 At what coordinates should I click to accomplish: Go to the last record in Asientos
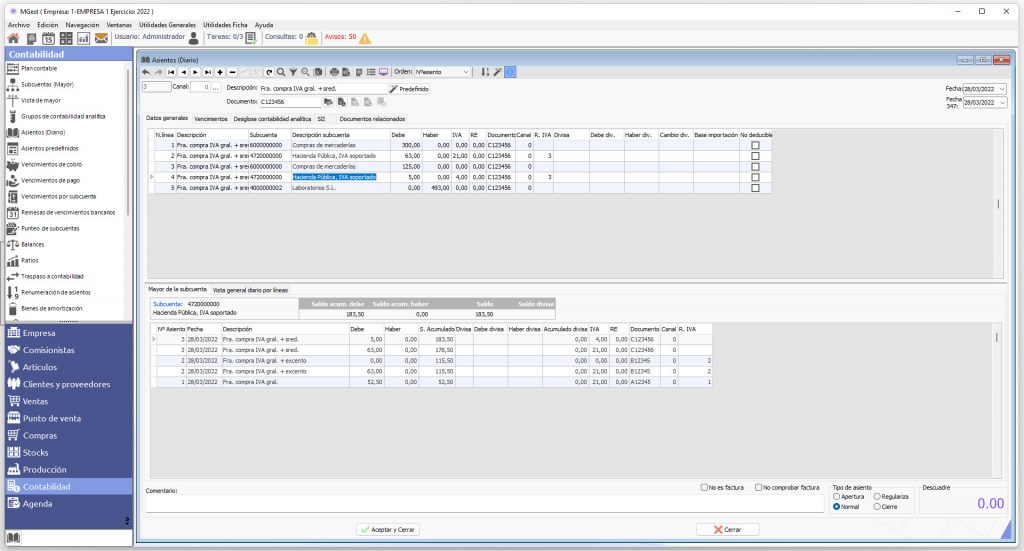pos(208,72)
